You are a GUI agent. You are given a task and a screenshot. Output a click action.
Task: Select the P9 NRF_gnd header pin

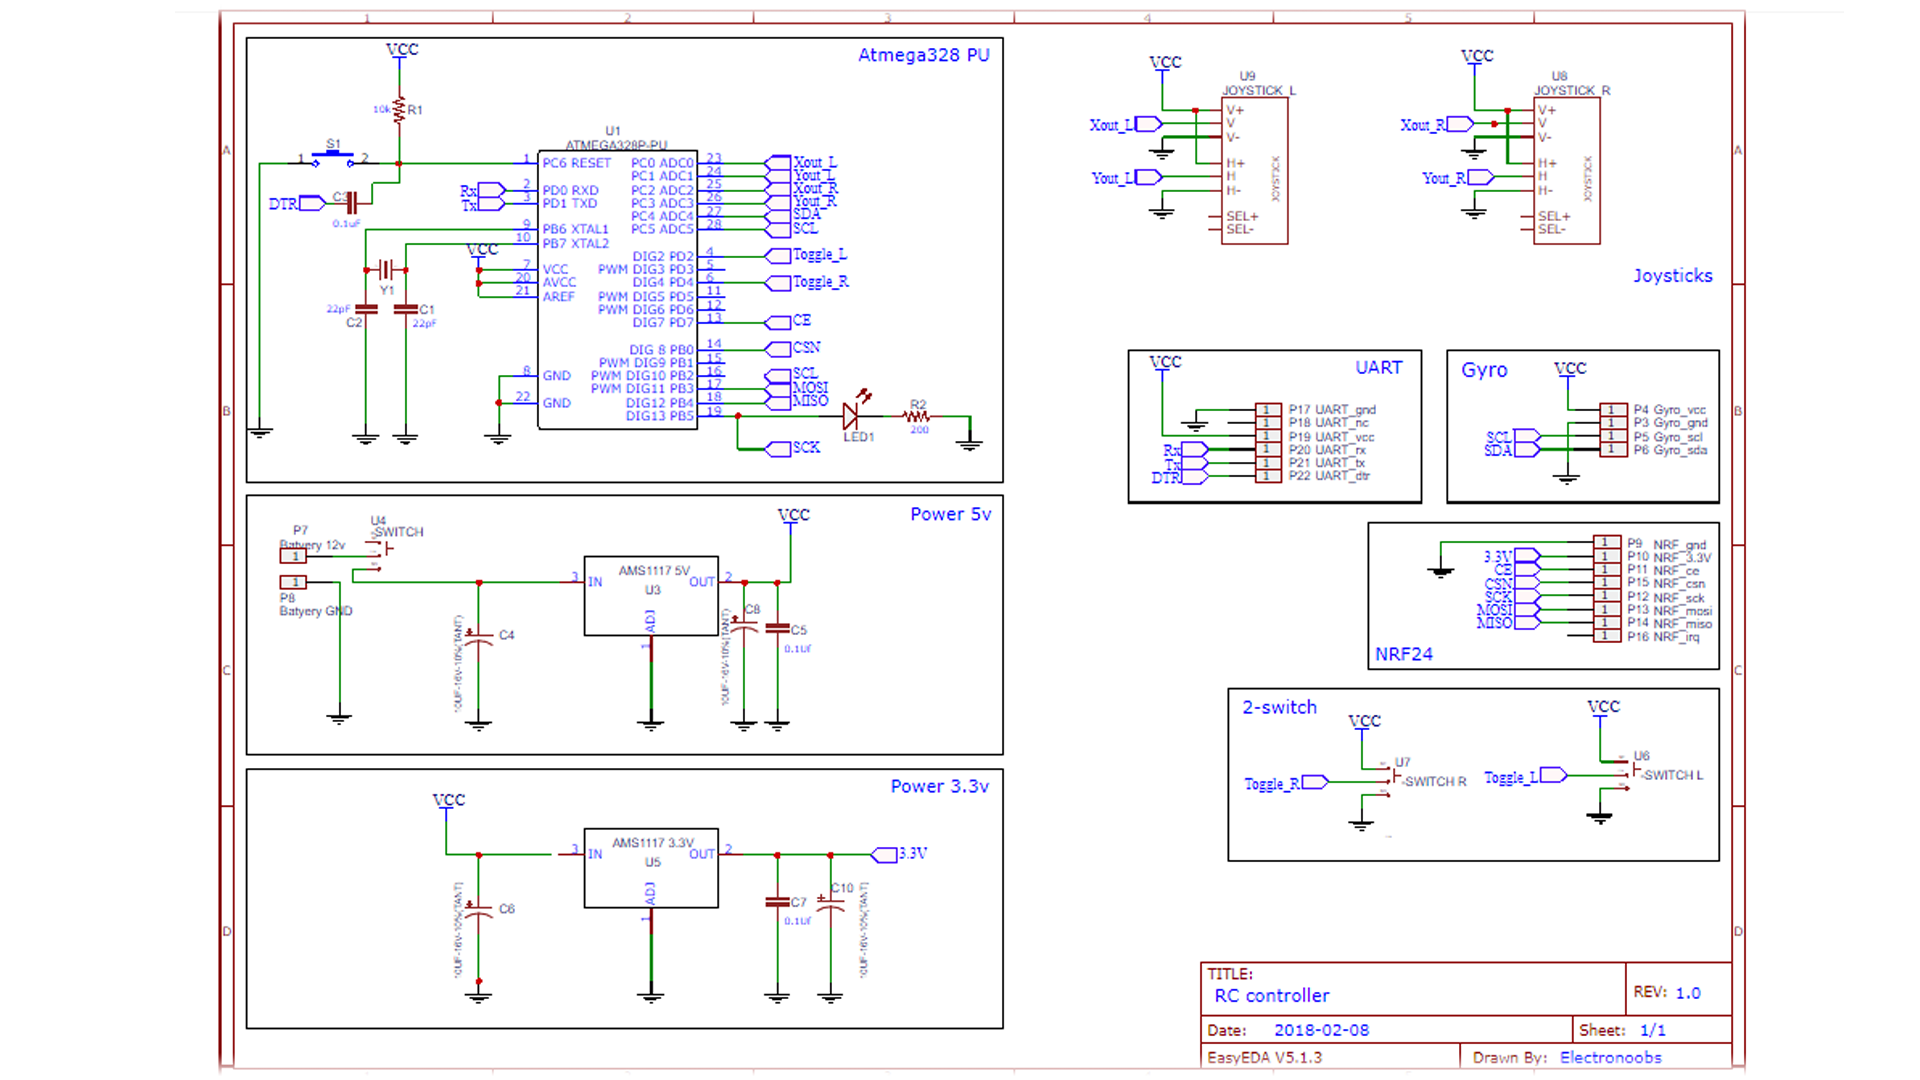pyautogui.click(x=1607, y=542)
